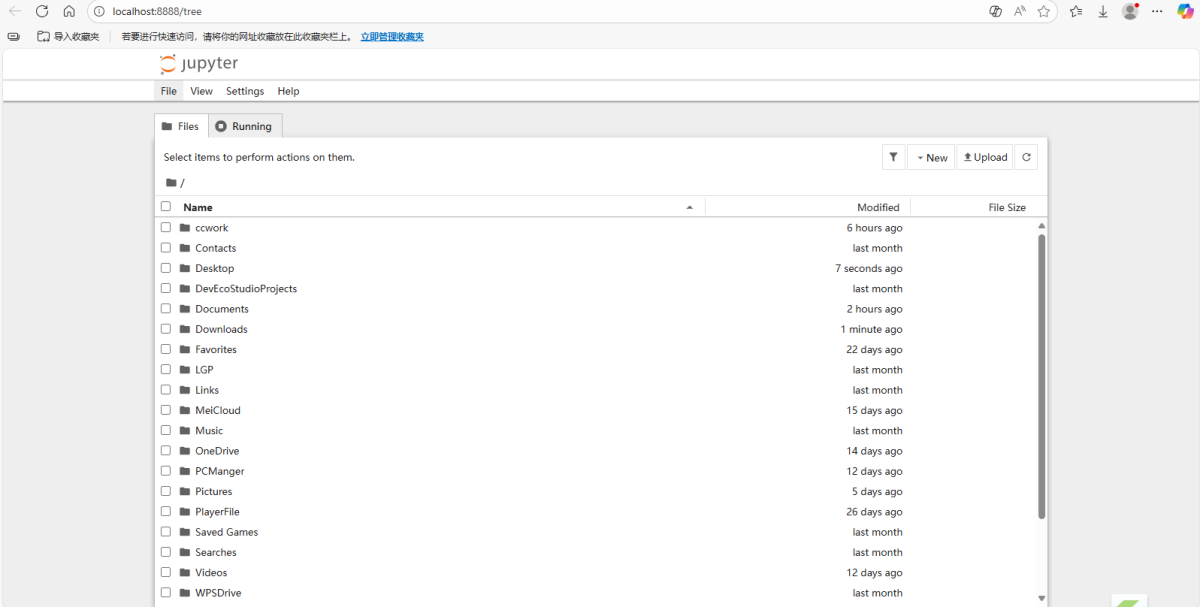Sort by the Modified column header
Image resolution: width=1200 pixels, height=607 pixels.
(x=878, y=207)
